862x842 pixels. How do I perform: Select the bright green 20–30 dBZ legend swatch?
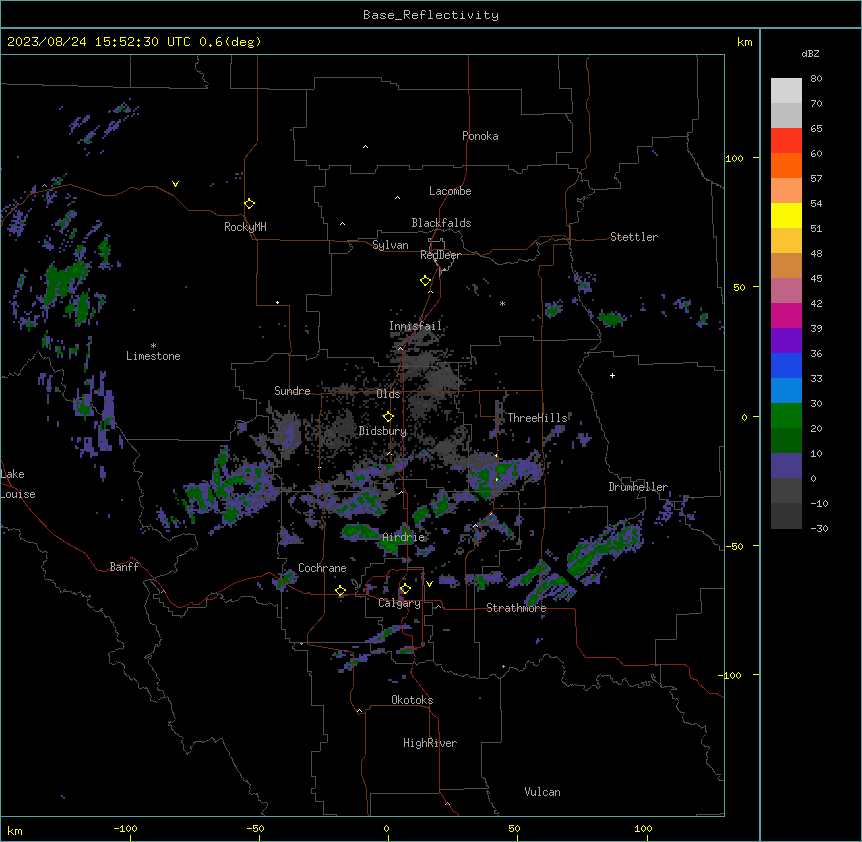pos(786,416)
